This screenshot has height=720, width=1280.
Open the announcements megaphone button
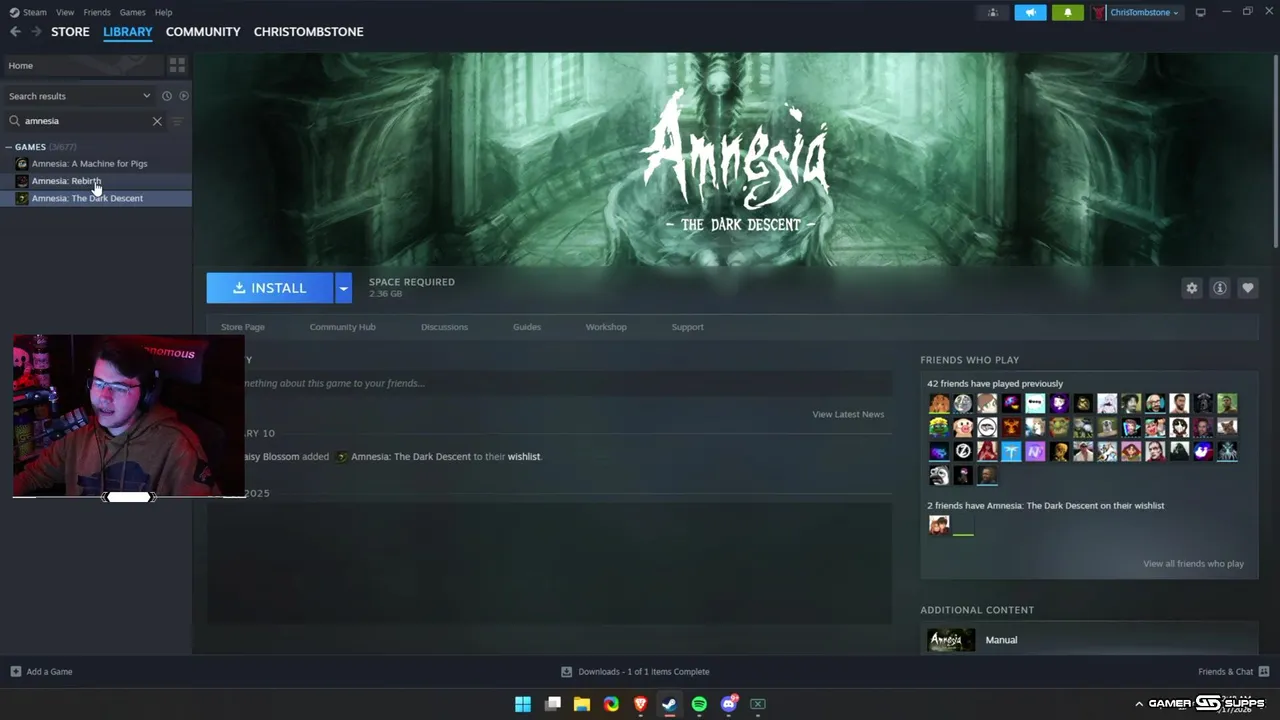[x=1030, y=12]
